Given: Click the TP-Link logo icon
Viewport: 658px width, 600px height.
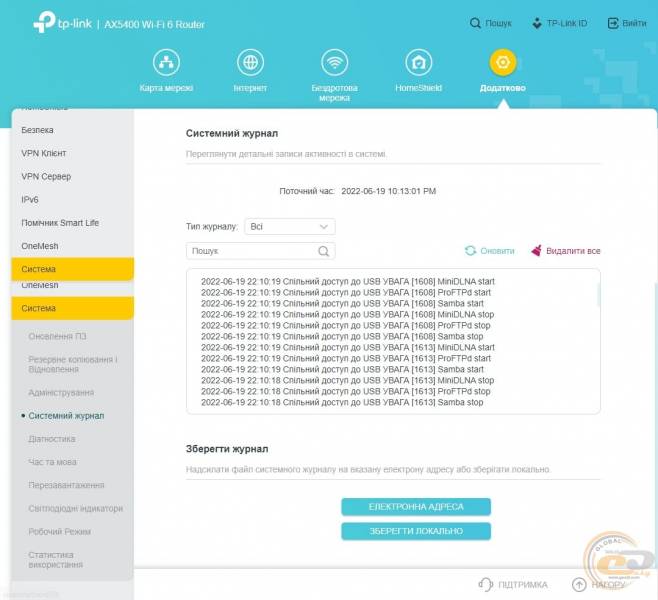Looking at the screenshot, I should (x=44, y=22).
